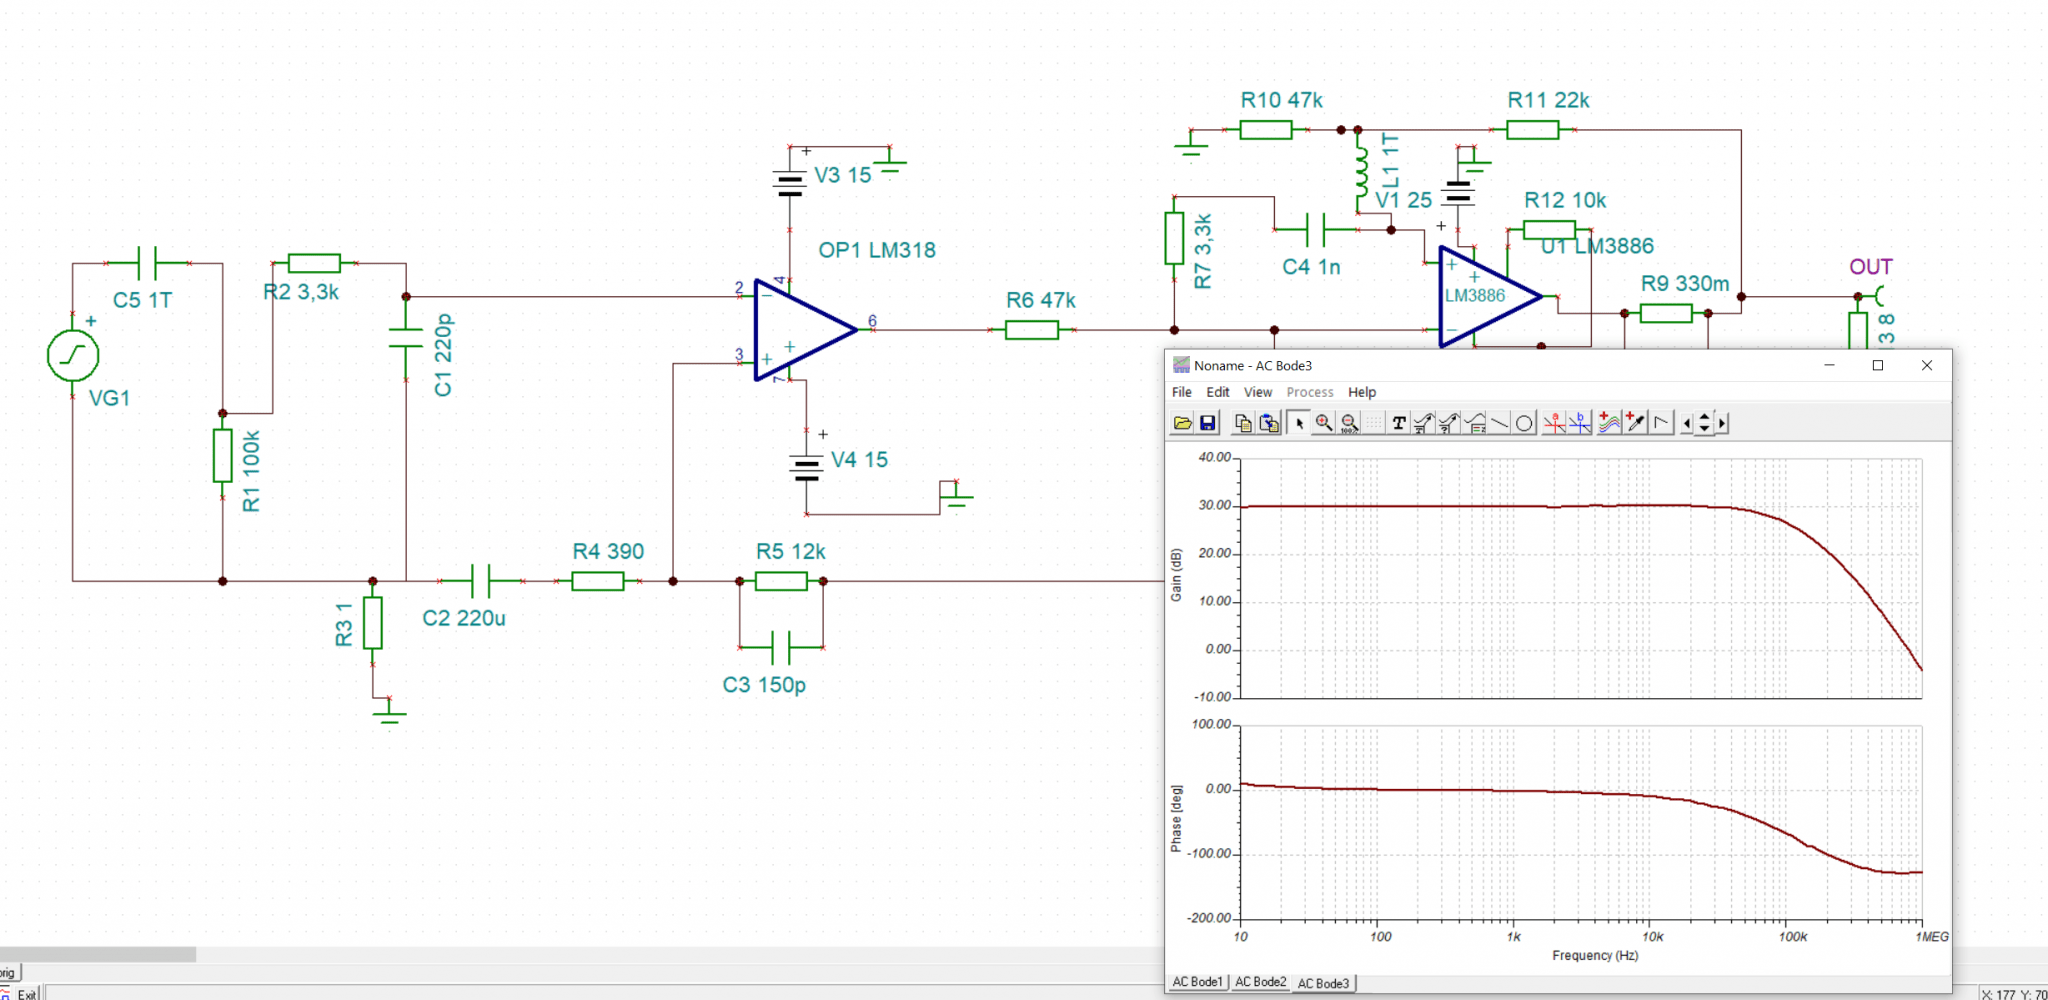Select capacitor C5 1T
This screenshot has height=1000, width=2048.
pos(148,264)
